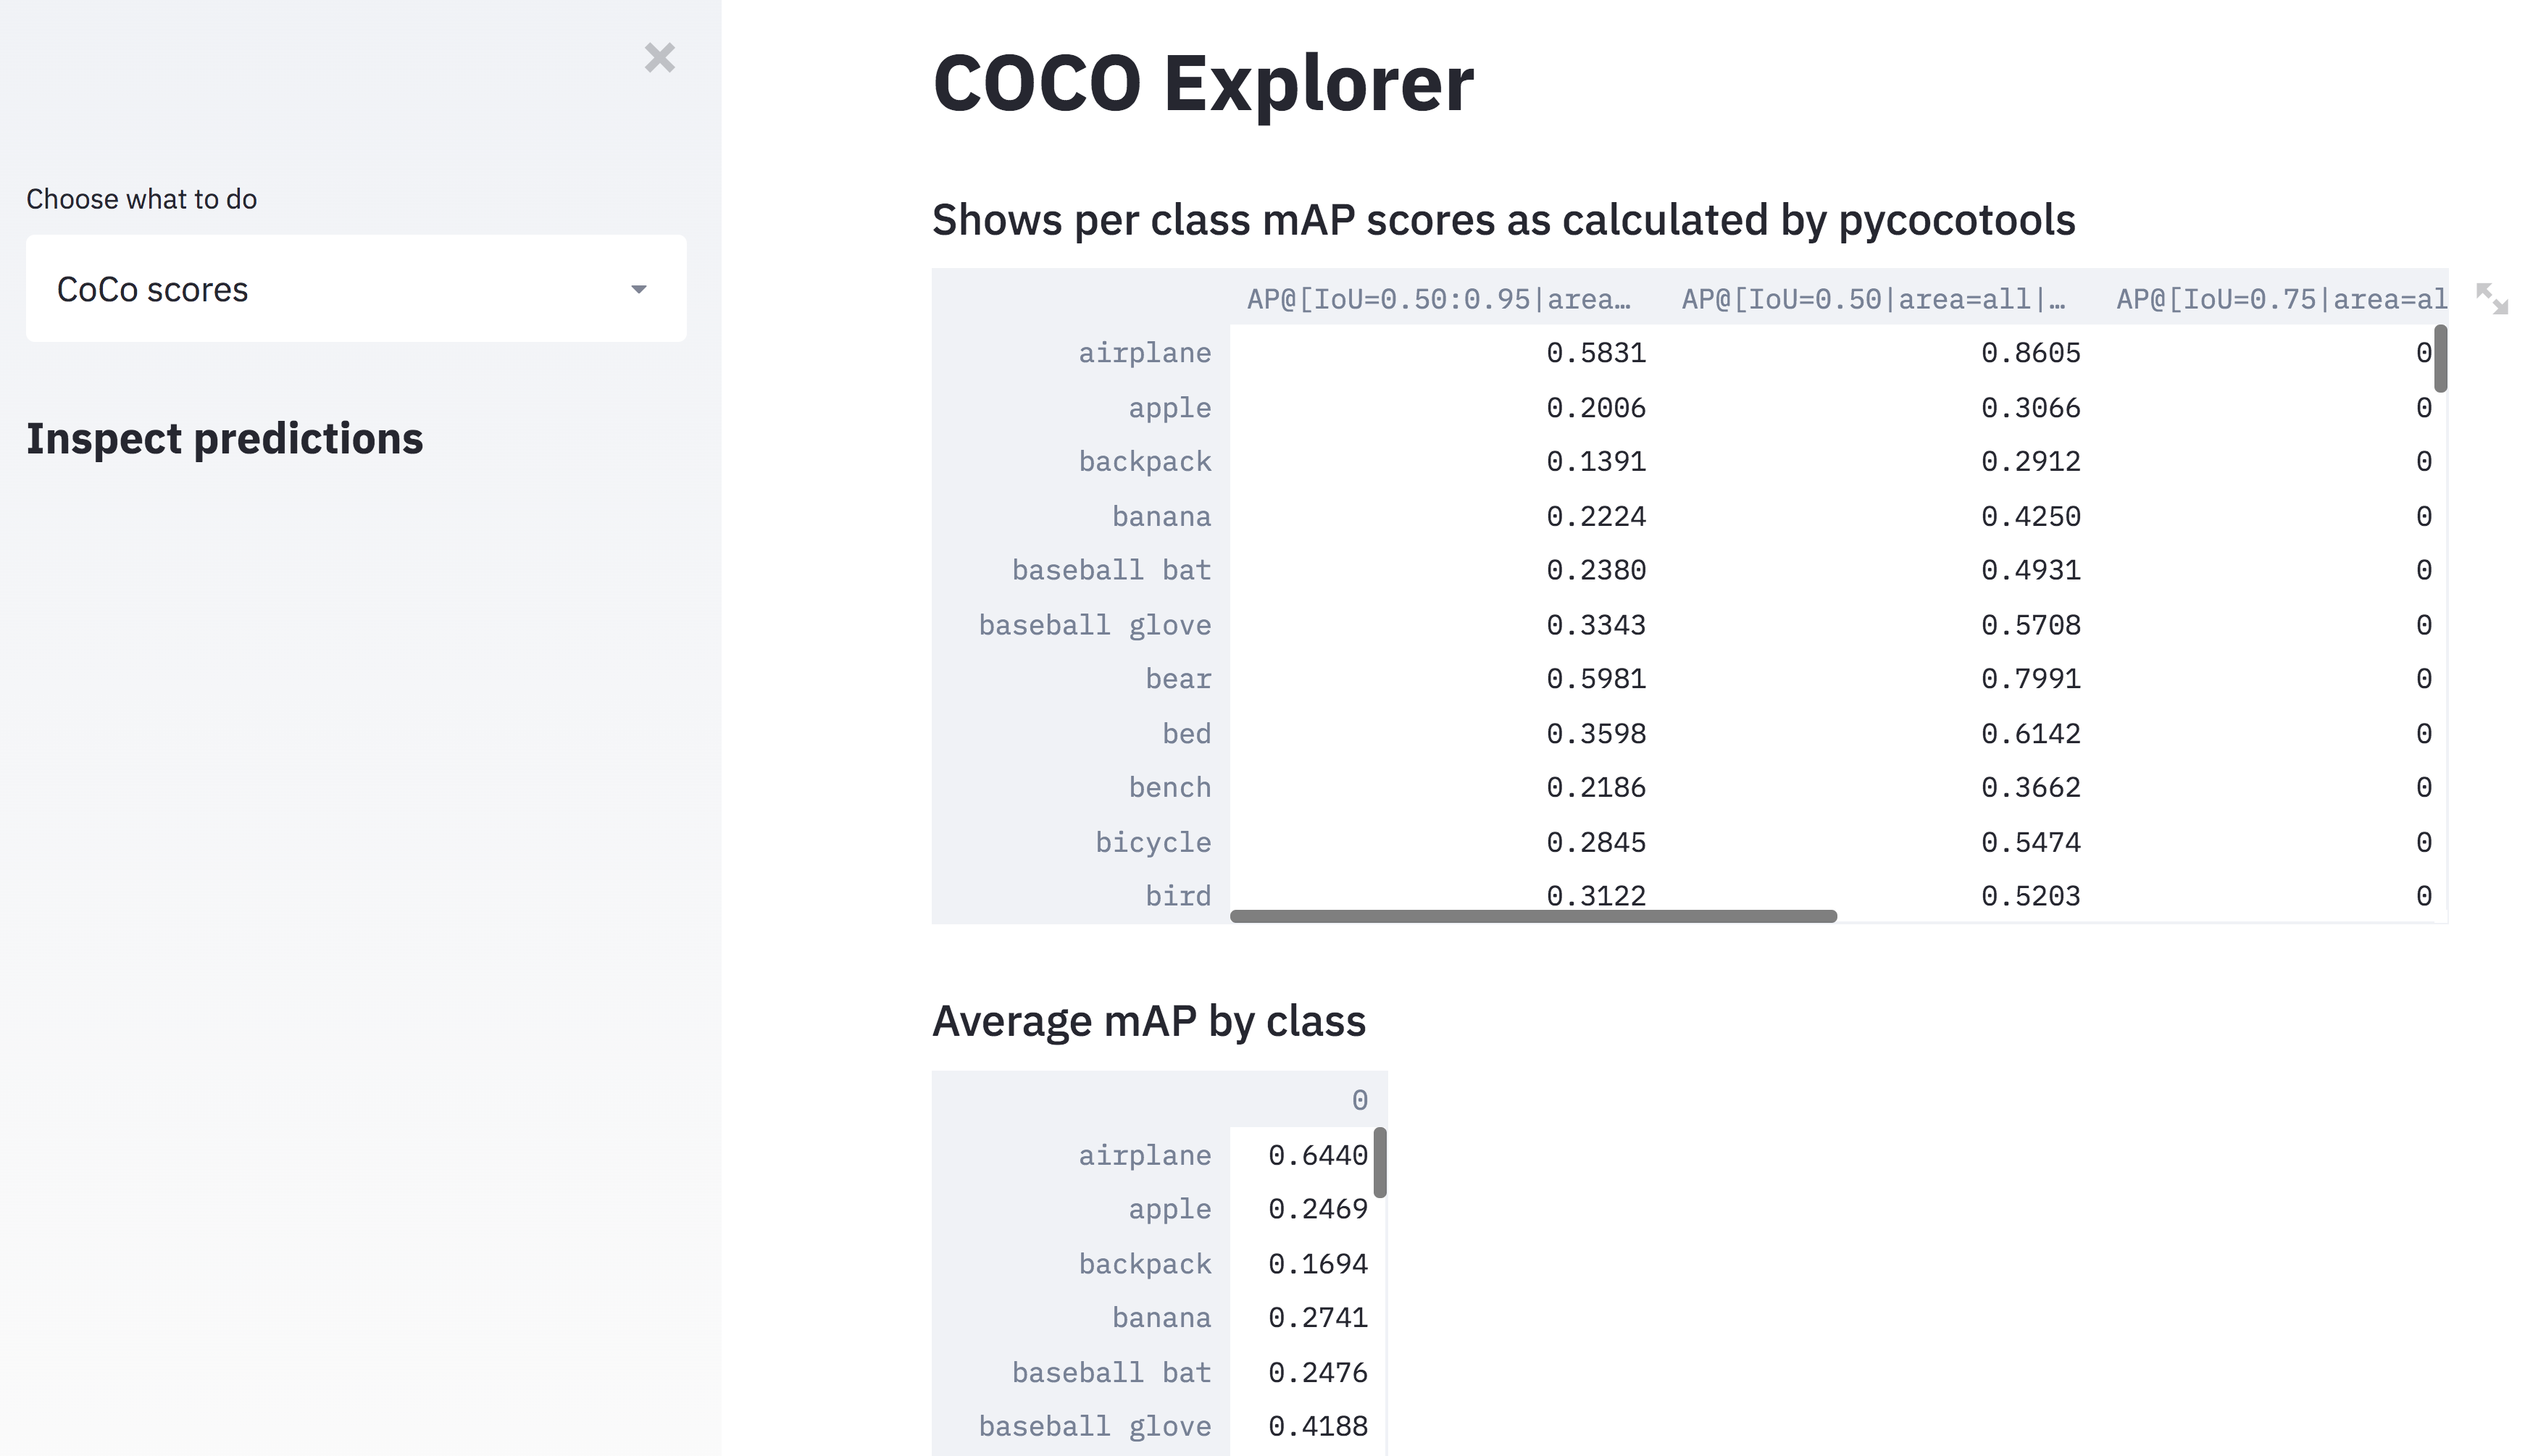Click the vertical scrollbar of the average mAP table
The height and width of the screenshot is (1456, 2546).
coord(1380,1162)
